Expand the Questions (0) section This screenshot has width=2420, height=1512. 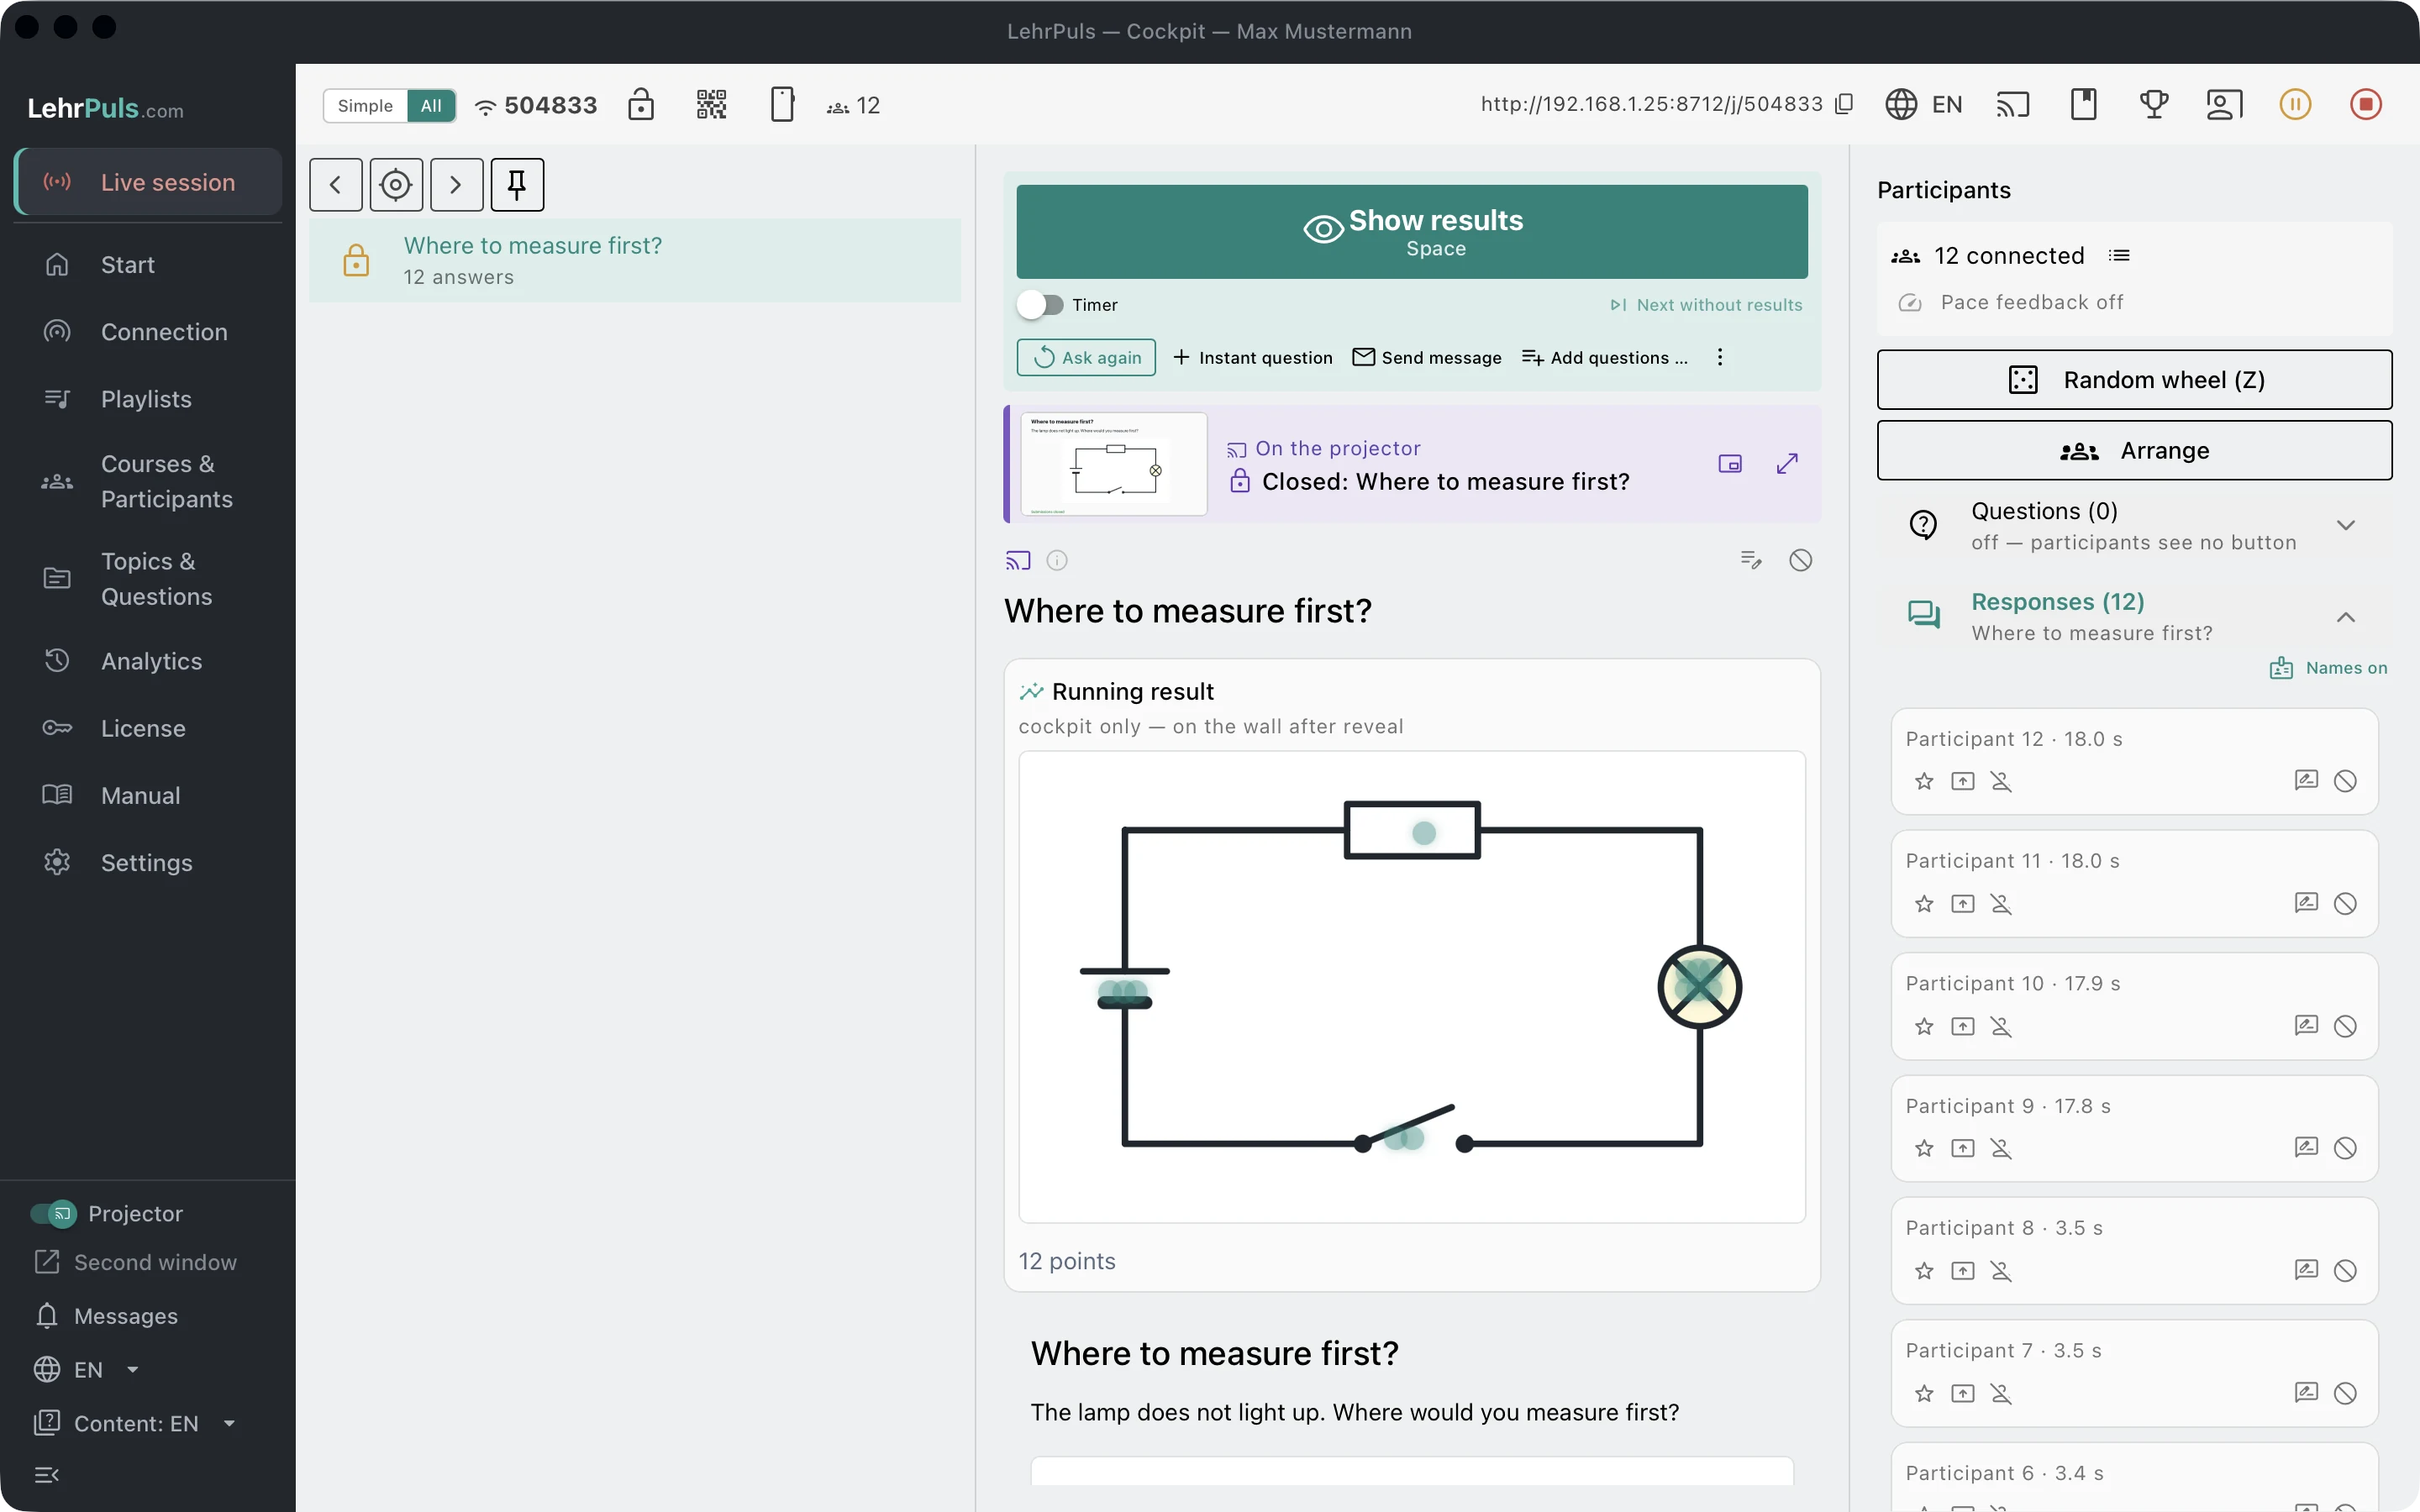pos(2345,526)
